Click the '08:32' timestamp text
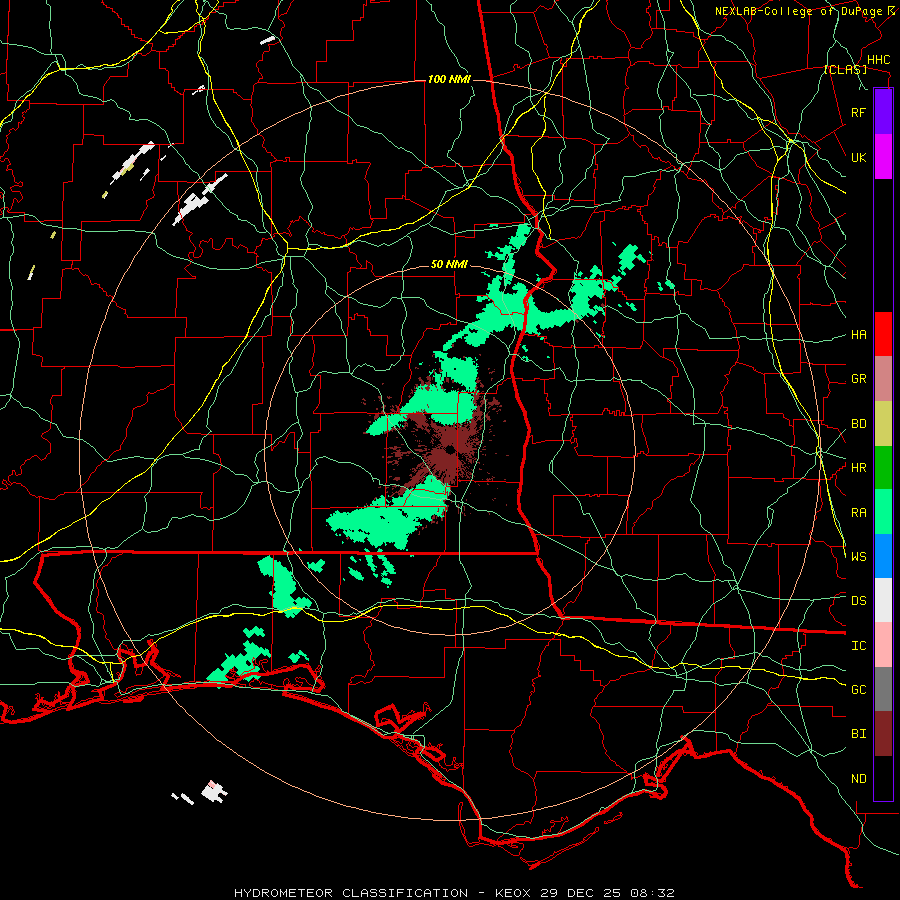This screenshot has width=900, height=900. click(651, 893)
